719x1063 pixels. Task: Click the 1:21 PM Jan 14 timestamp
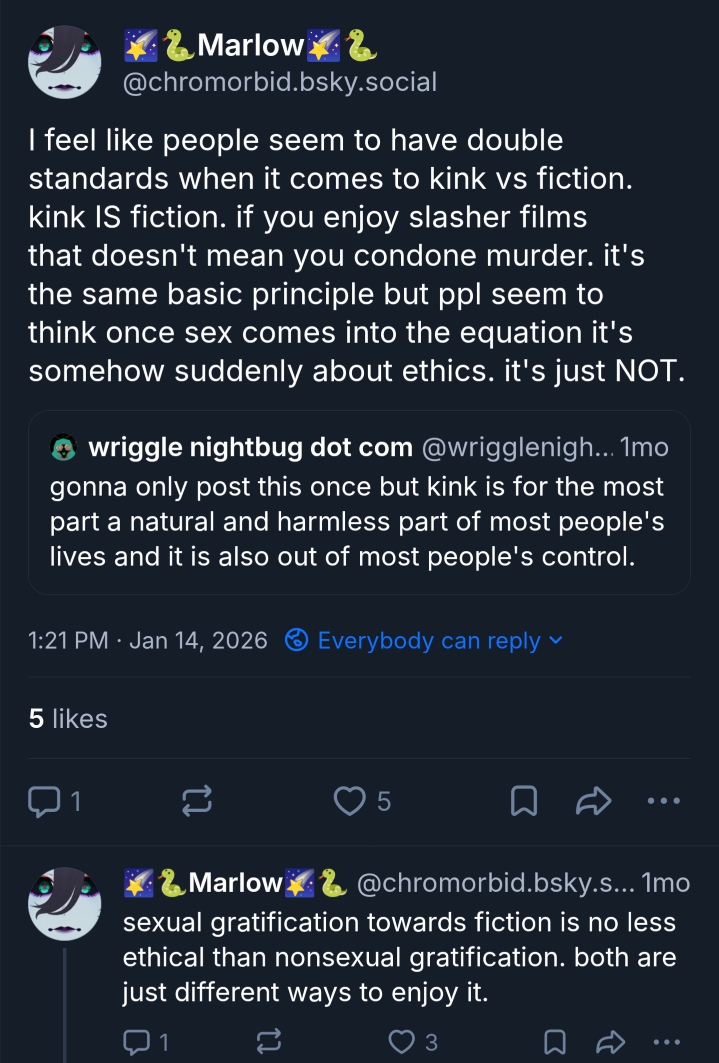coord(148,641)
